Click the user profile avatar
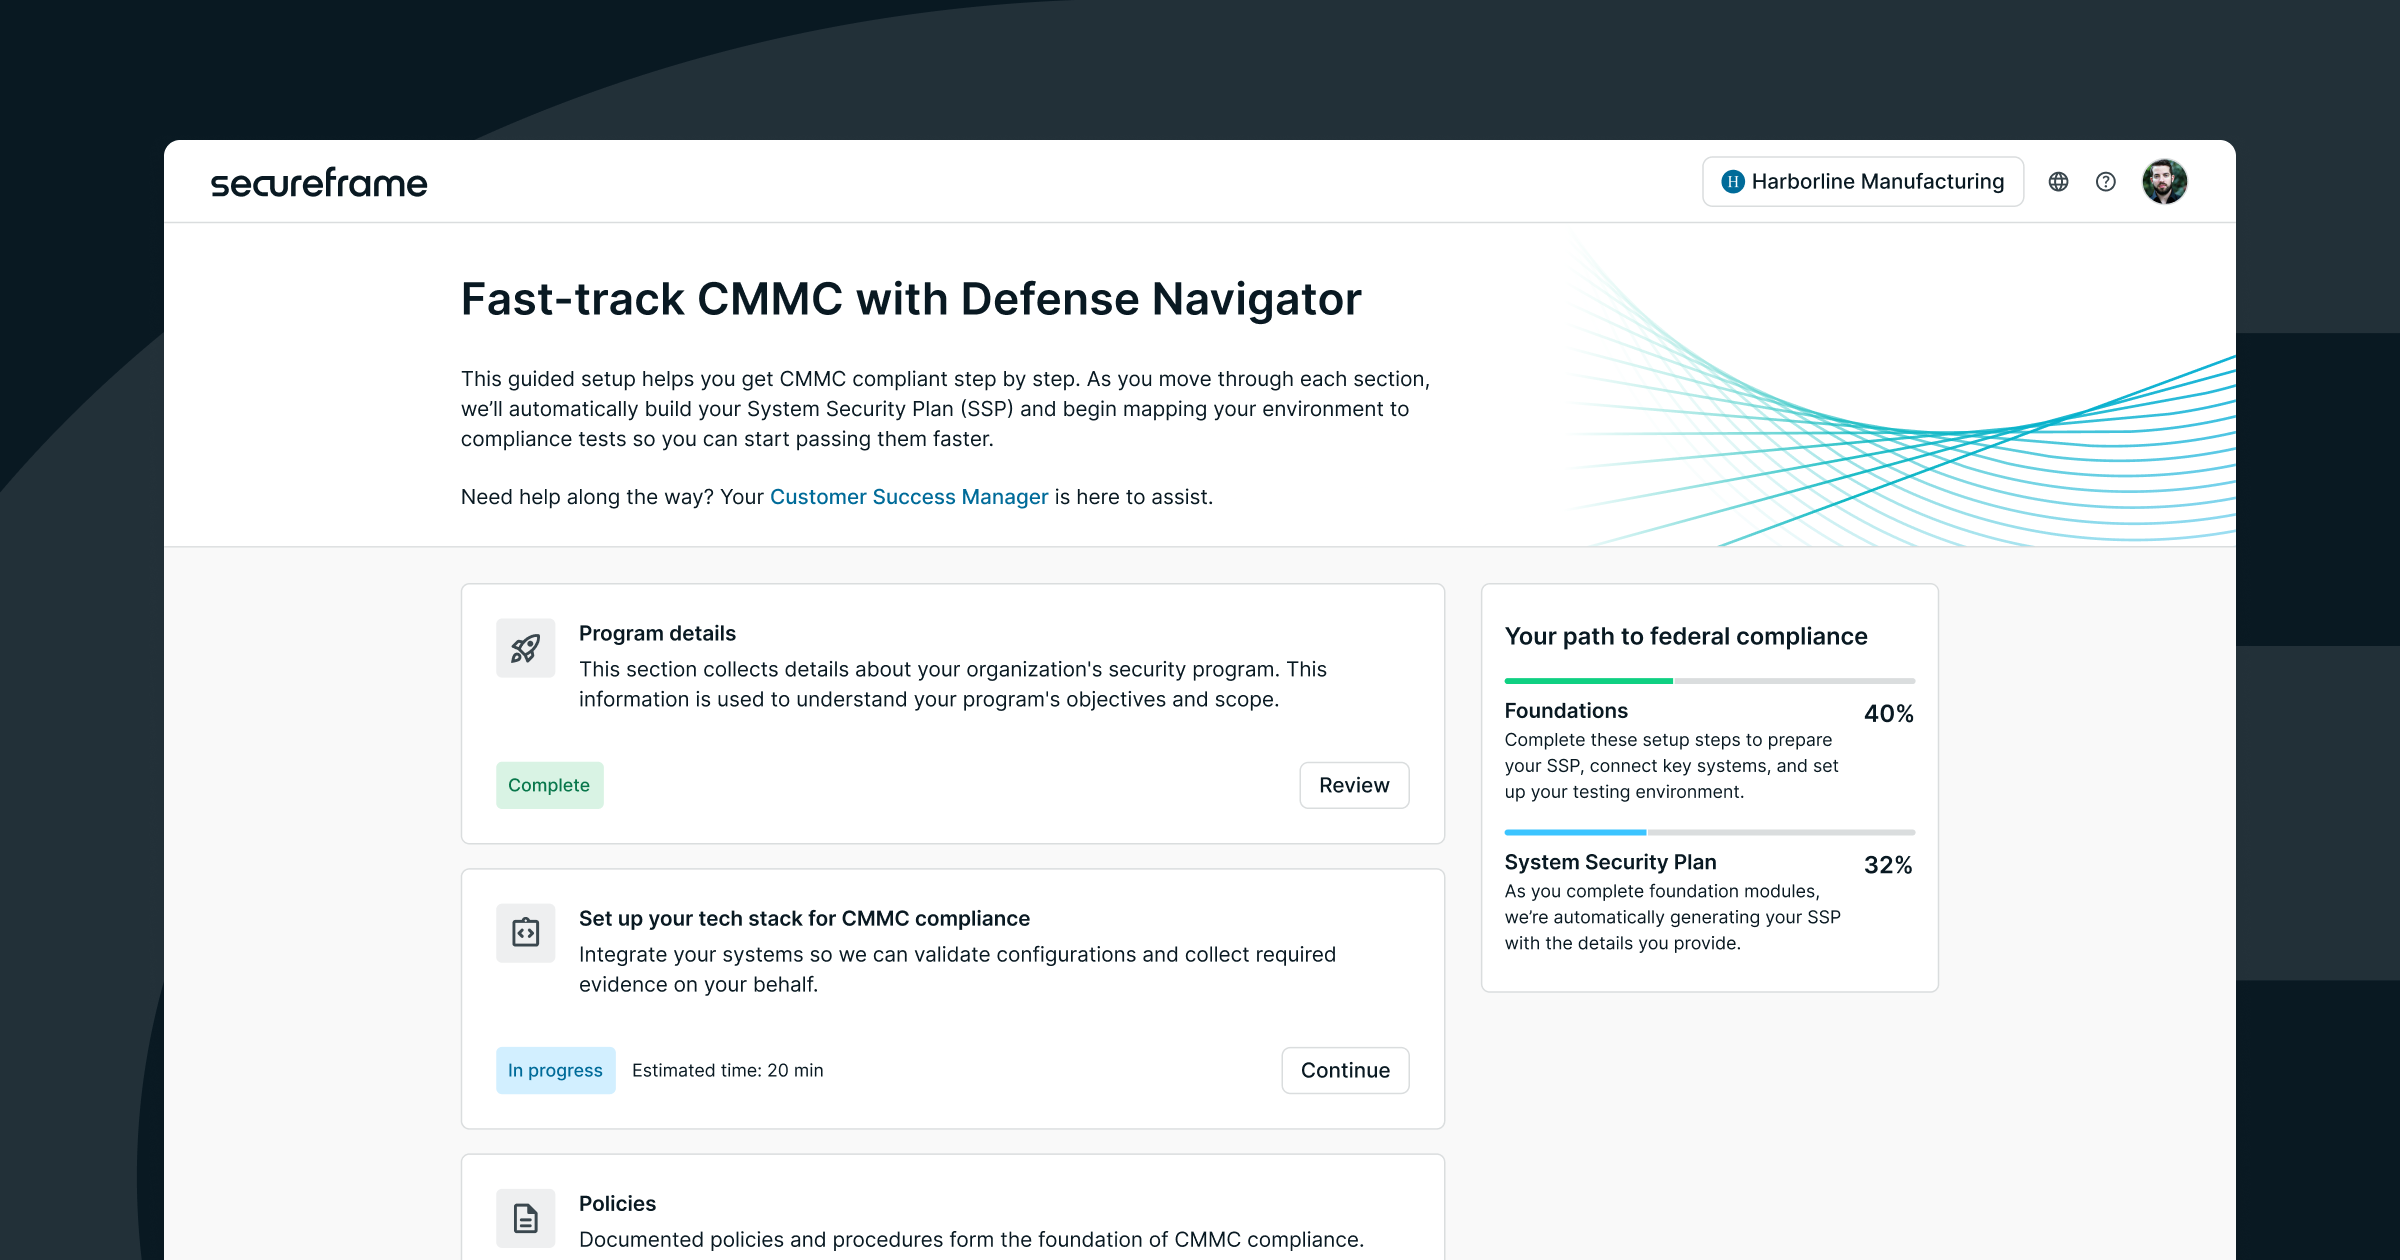 click(2164, 182)
